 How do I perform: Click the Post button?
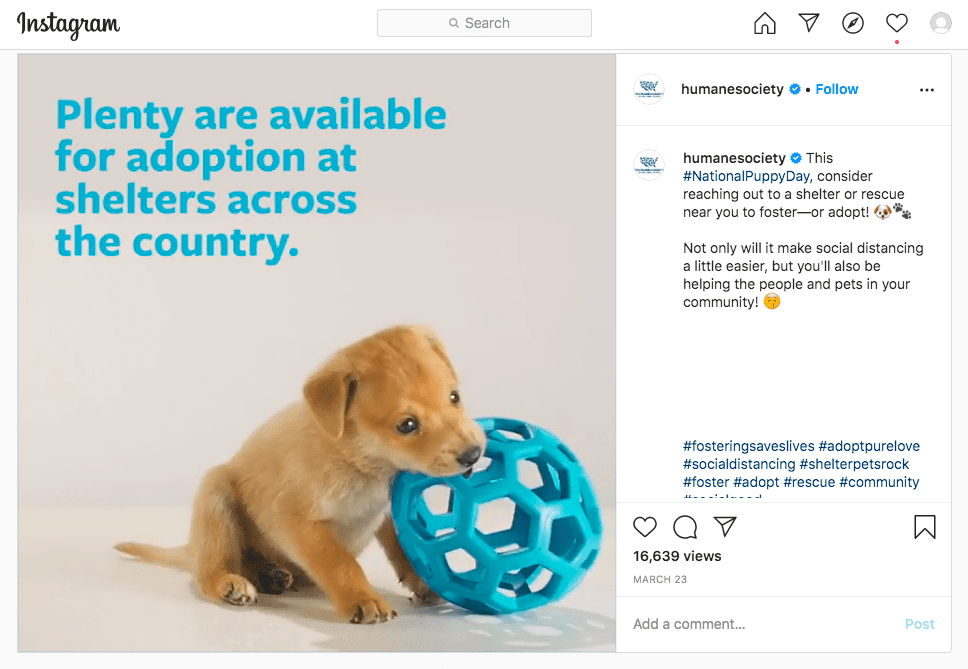coord(919,623)
